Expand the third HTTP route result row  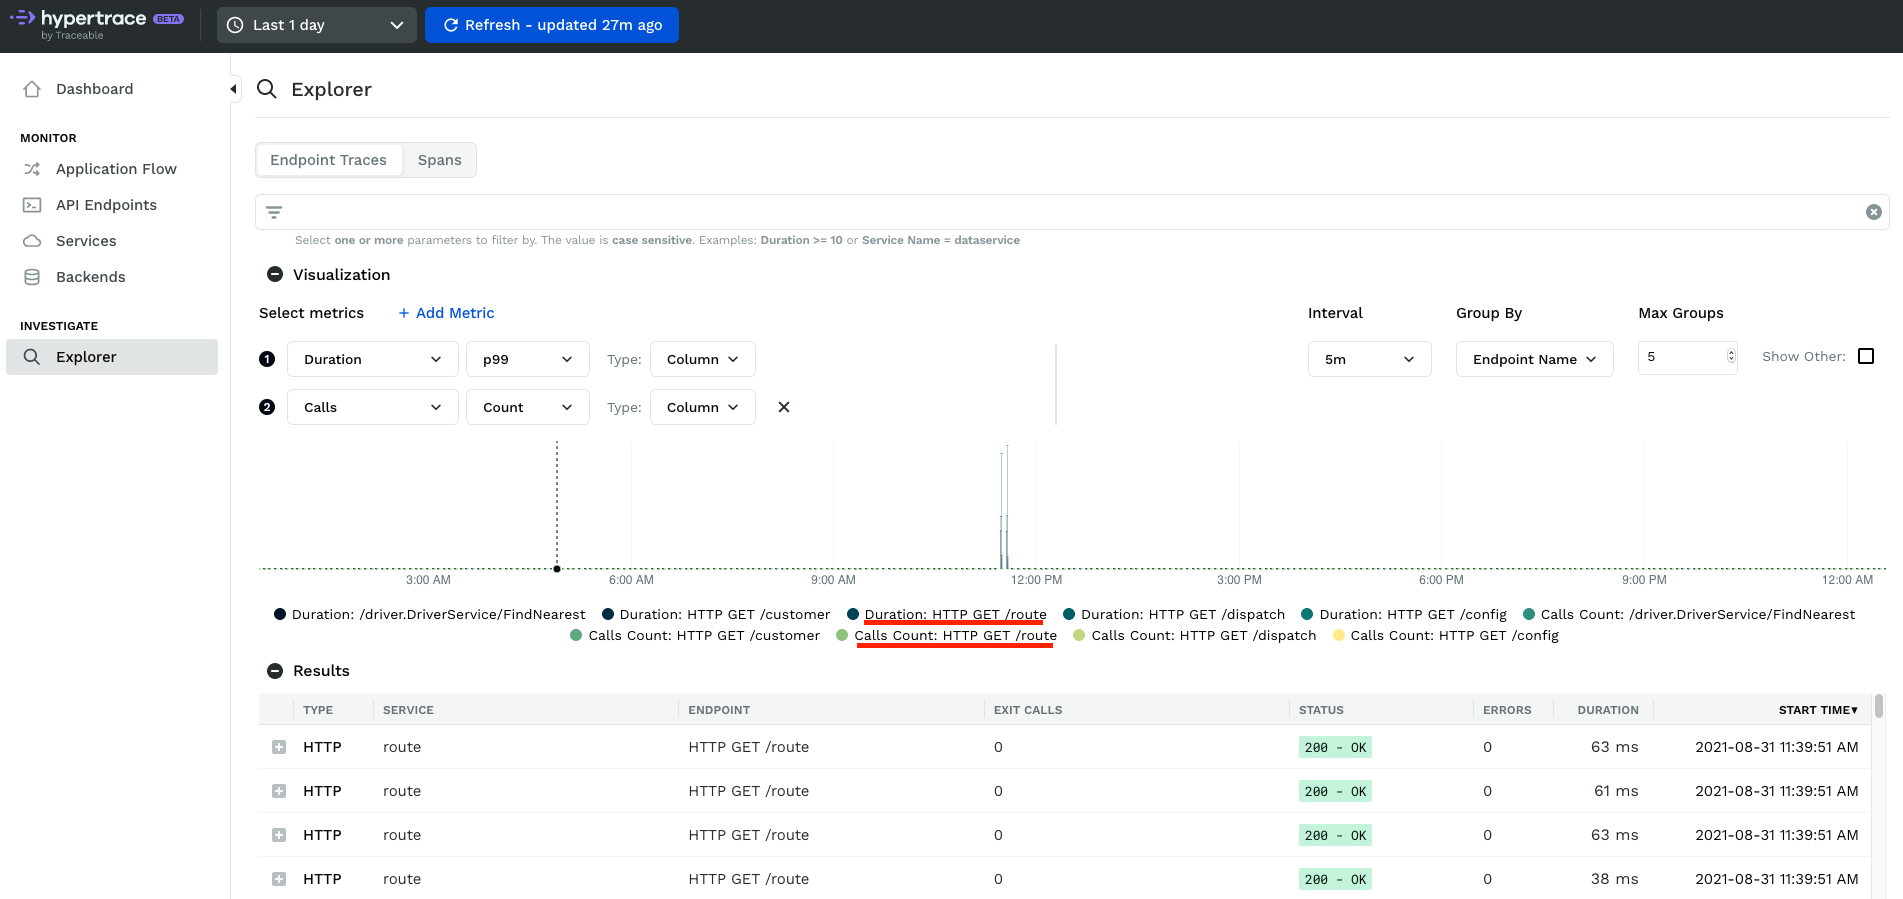pyautogui.click(x=279, y=835)
